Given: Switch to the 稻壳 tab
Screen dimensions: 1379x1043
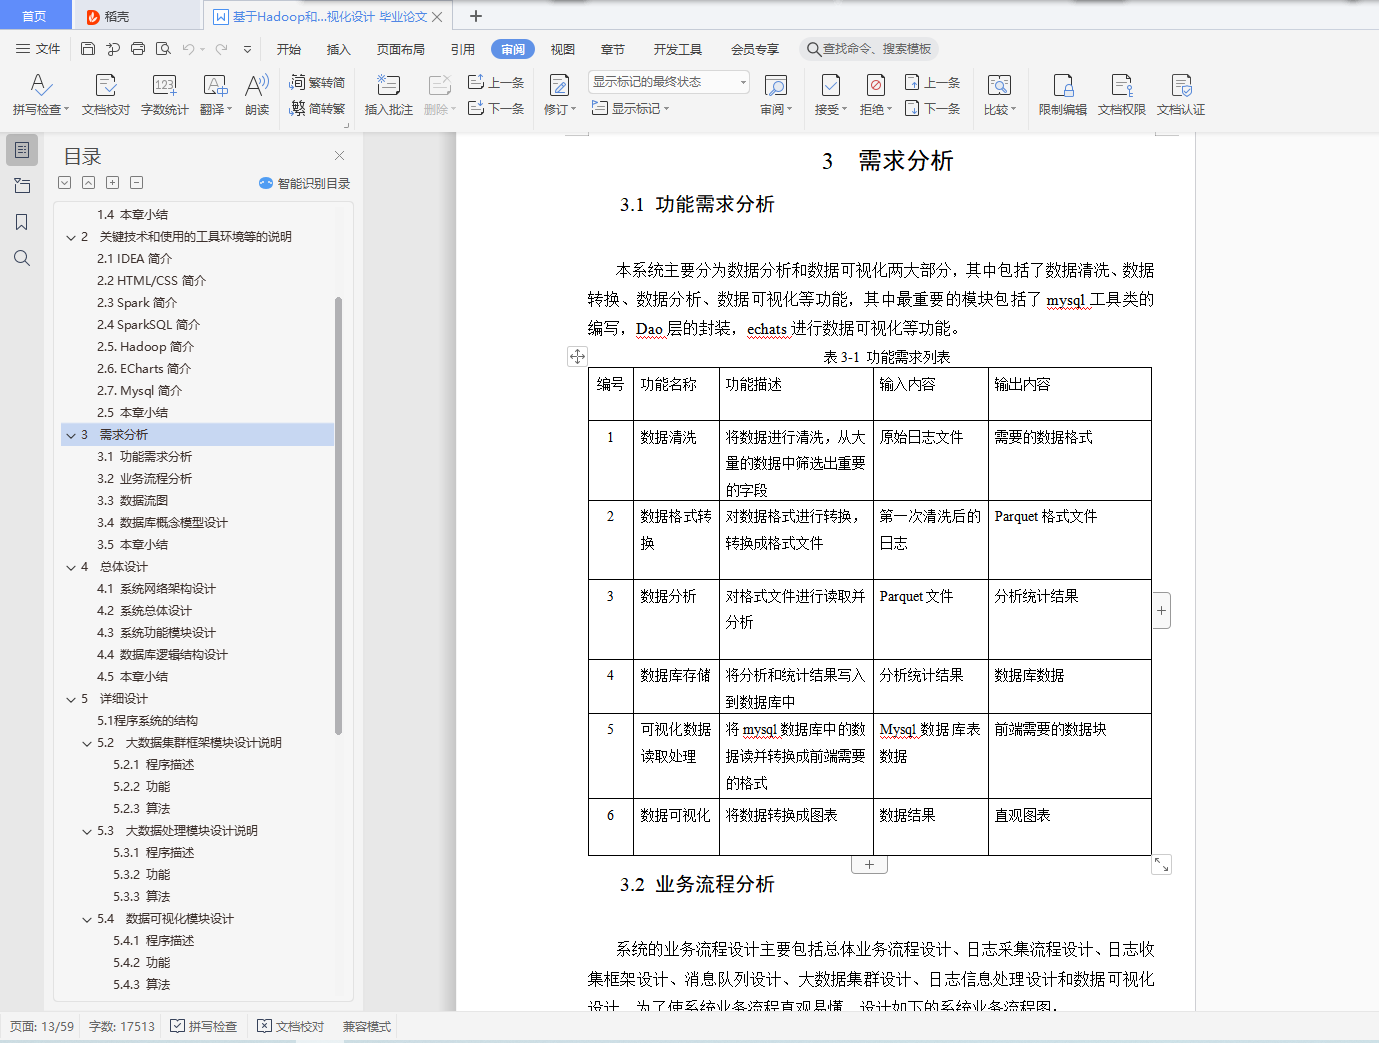Looking at the screenshot, I should (x=136, y=16).
